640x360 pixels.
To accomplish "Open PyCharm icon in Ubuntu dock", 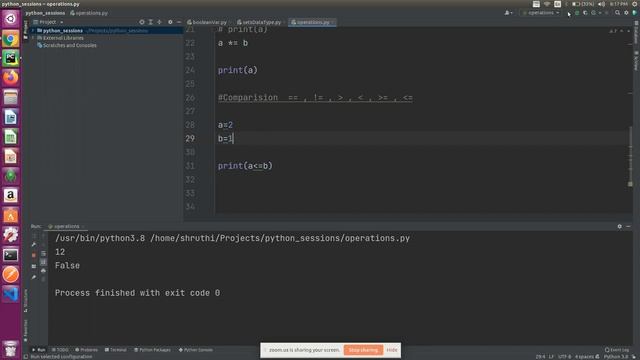I will (x=11, y=58).
